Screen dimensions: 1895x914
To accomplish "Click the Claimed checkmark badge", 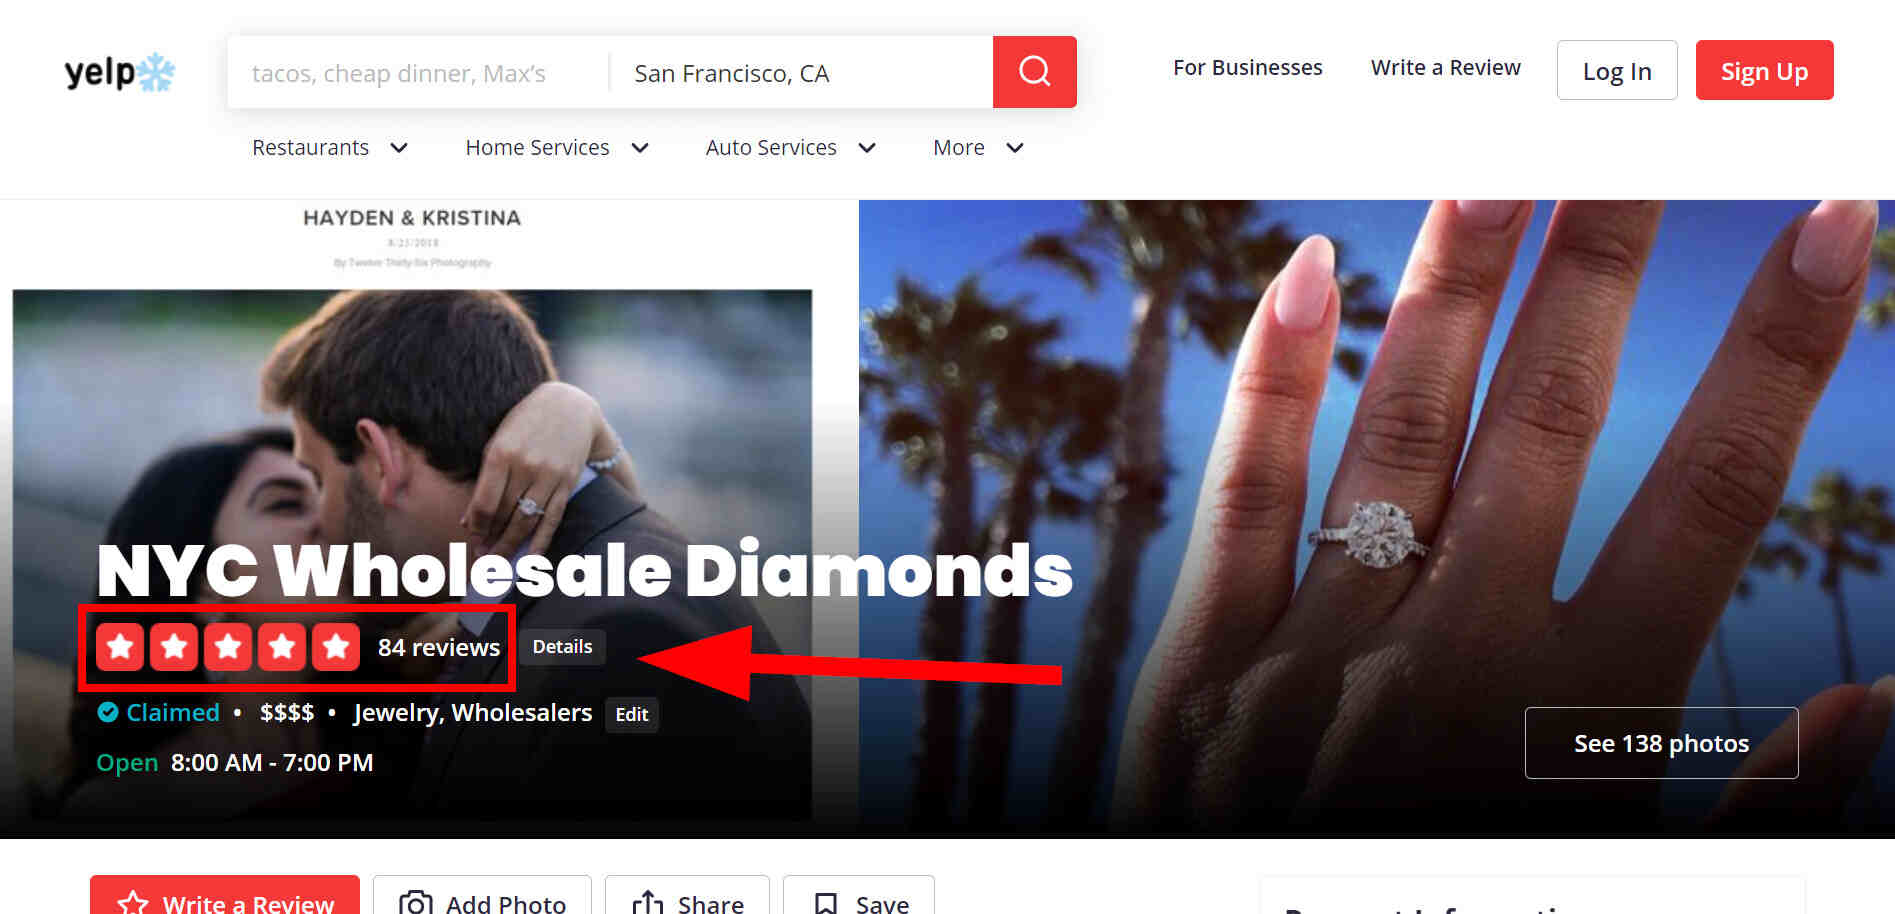I will coord(108,712).
